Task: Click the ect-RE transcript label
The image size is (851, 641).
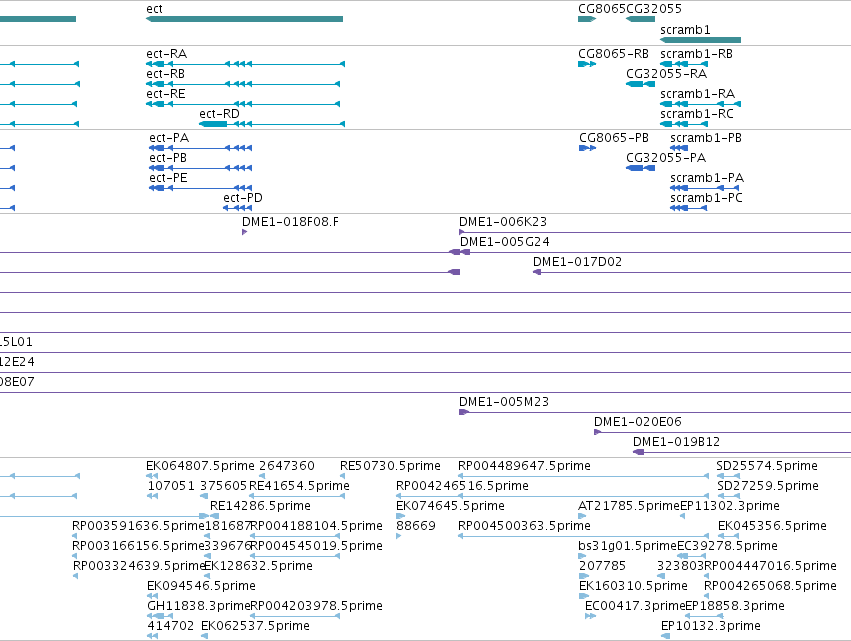Action: point(166,94)
